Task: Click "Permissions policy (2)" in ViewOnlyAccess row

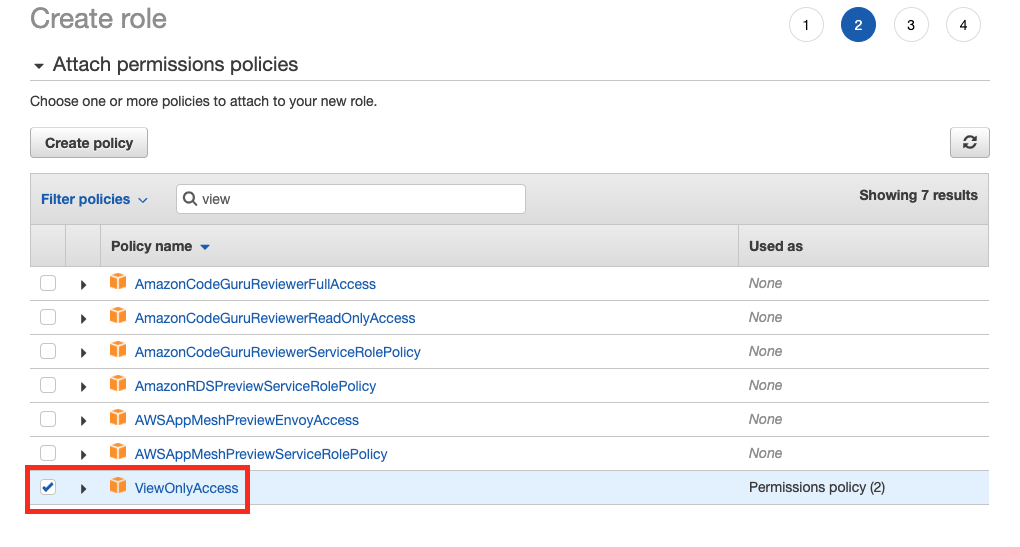Action: pos(816,487)
